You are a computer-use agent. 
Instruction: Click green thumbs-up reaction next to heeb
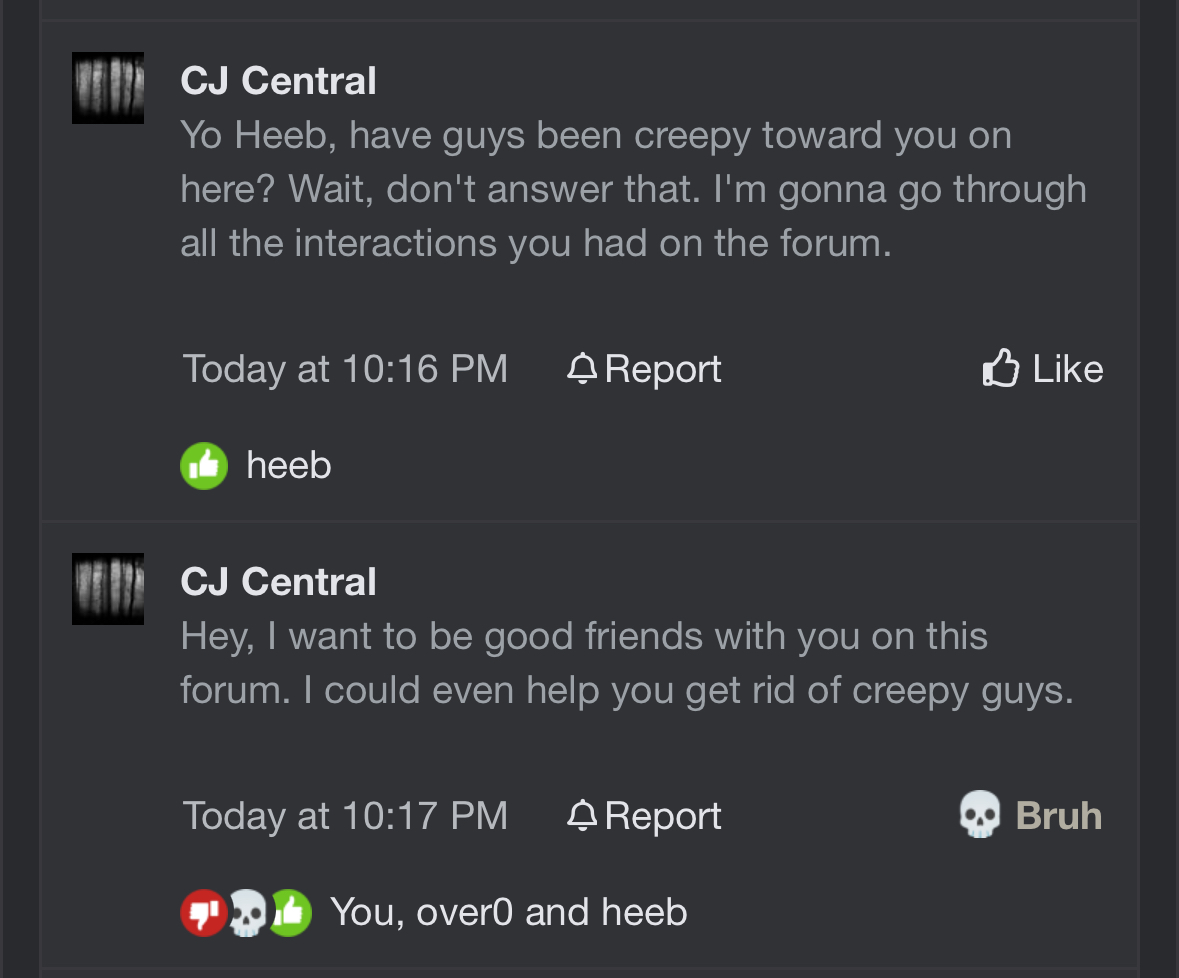coord(204,466)
